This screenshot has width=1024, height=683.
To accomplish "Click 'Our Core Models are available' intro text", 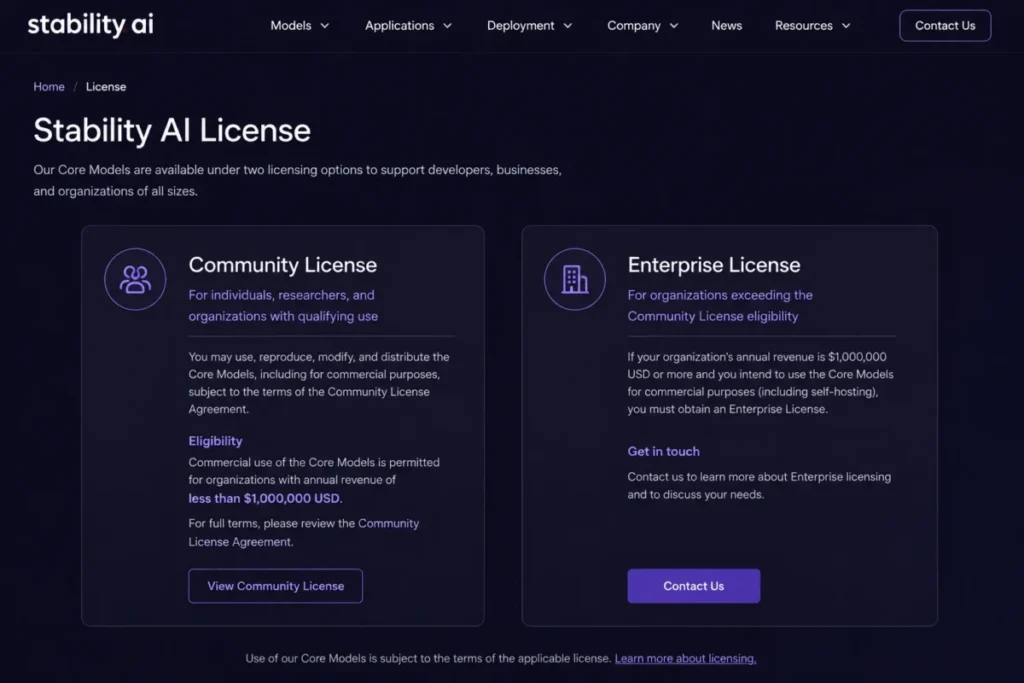I will (297, 180).
